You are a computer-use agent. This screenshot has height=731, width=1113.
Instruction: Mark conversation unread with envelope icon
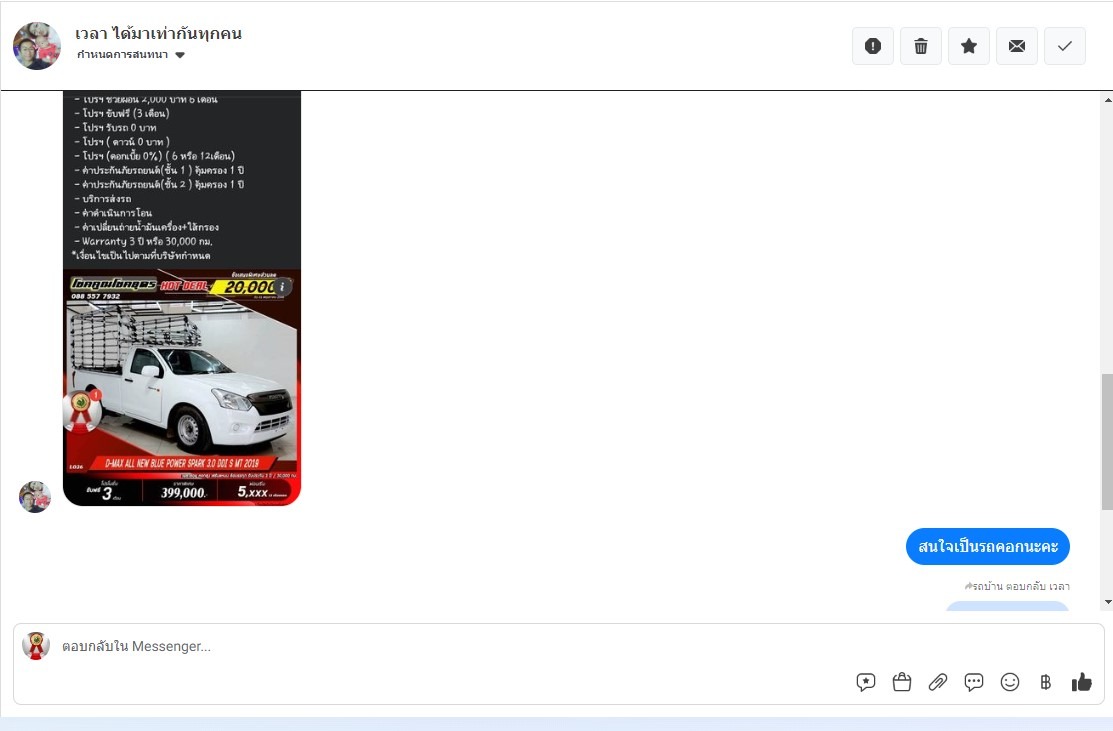click(x=1016, y=46)
